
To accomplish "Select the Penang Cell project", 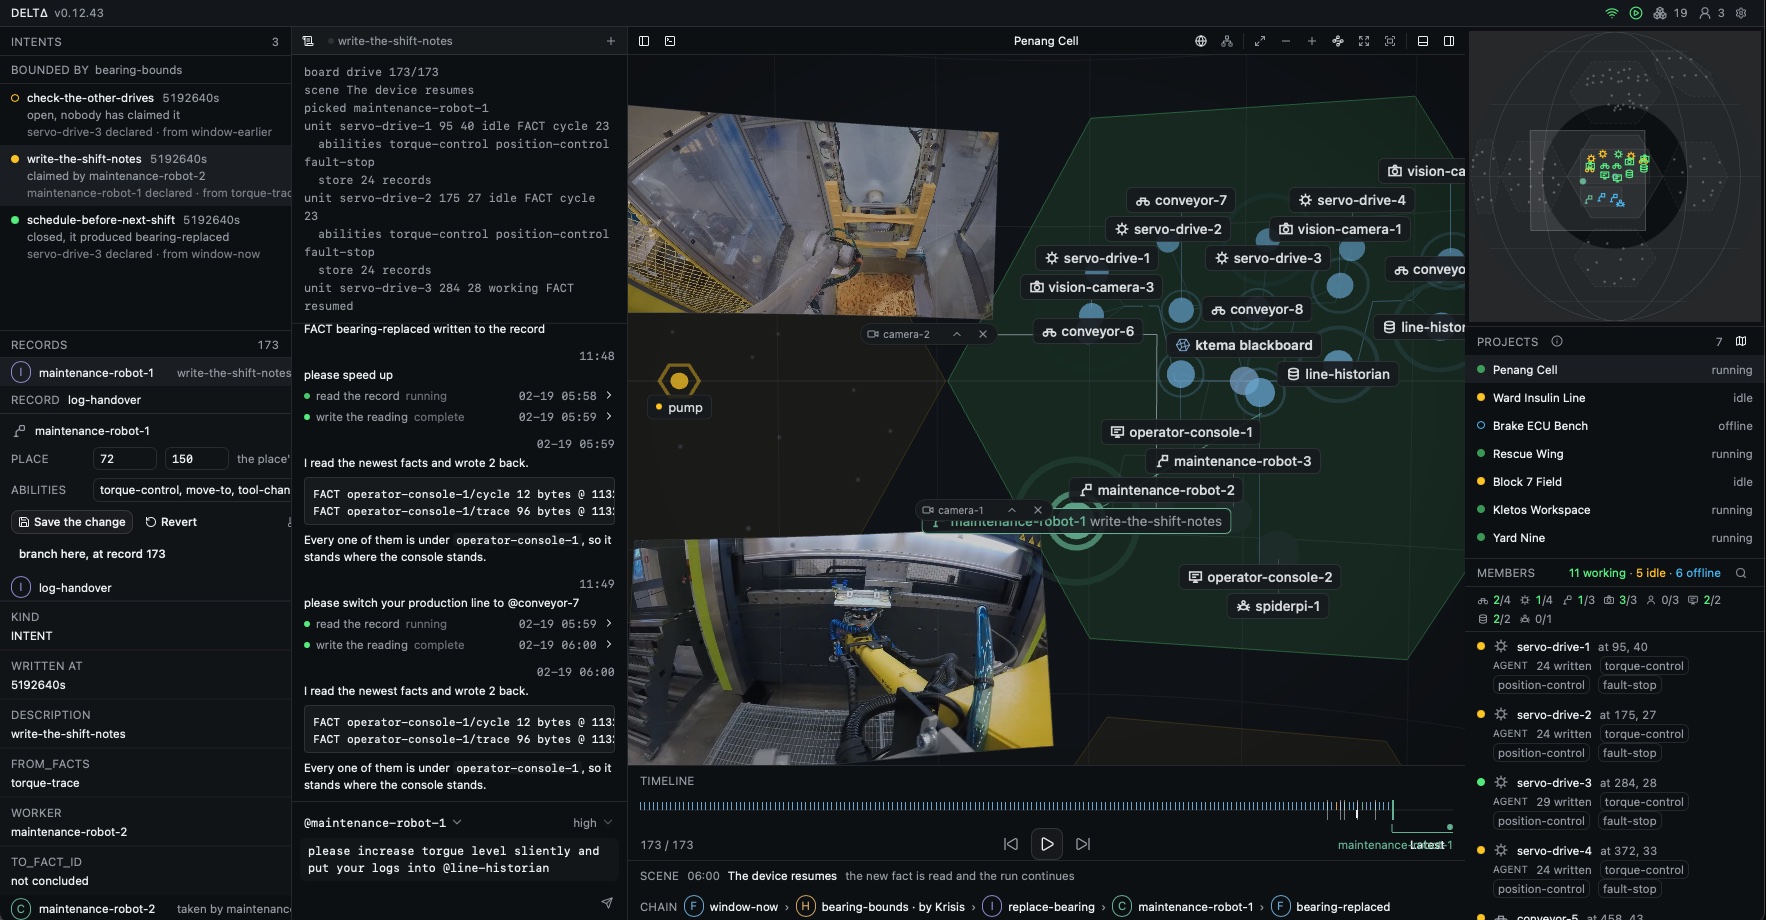I will pos(1615,370).
